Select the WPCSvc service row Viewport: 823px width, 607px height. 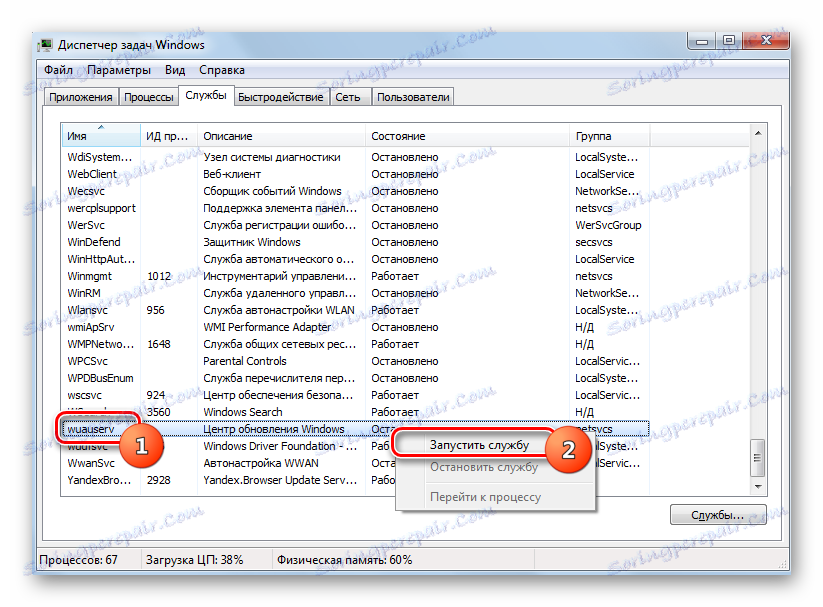point(355,361)
